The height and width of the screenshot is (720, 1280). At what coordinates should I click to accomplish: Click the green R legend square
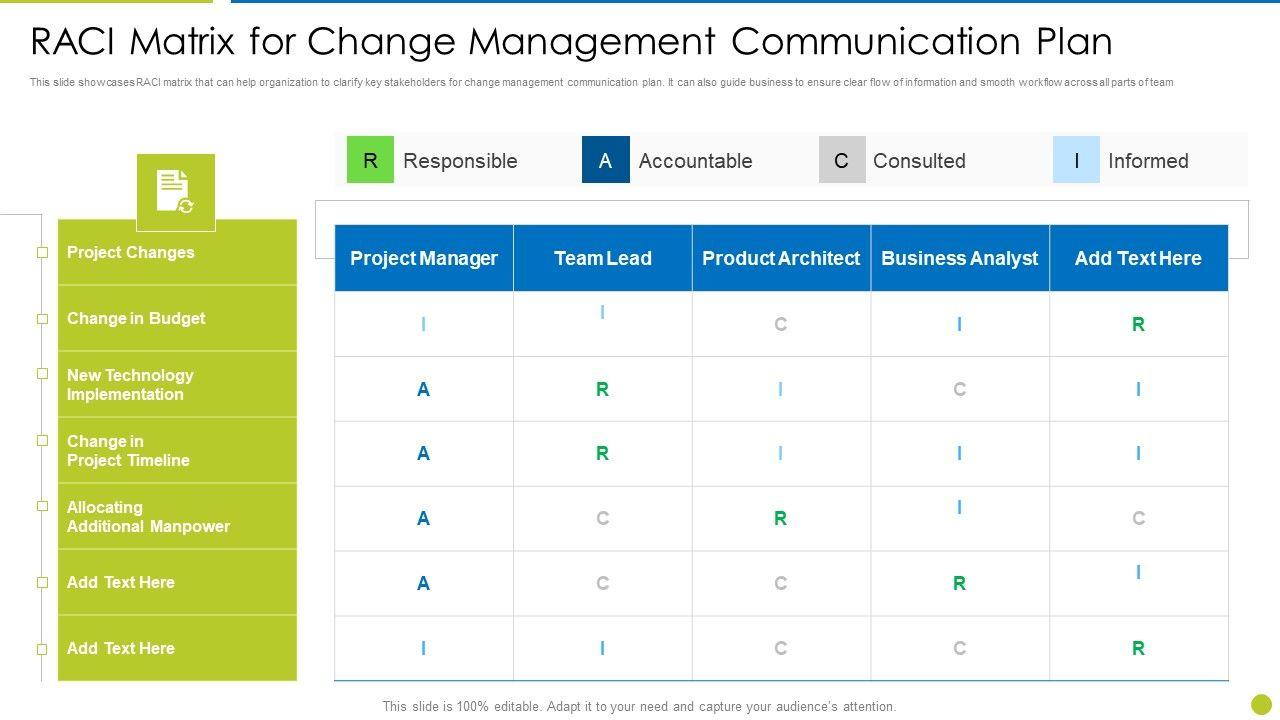[370, 160]
